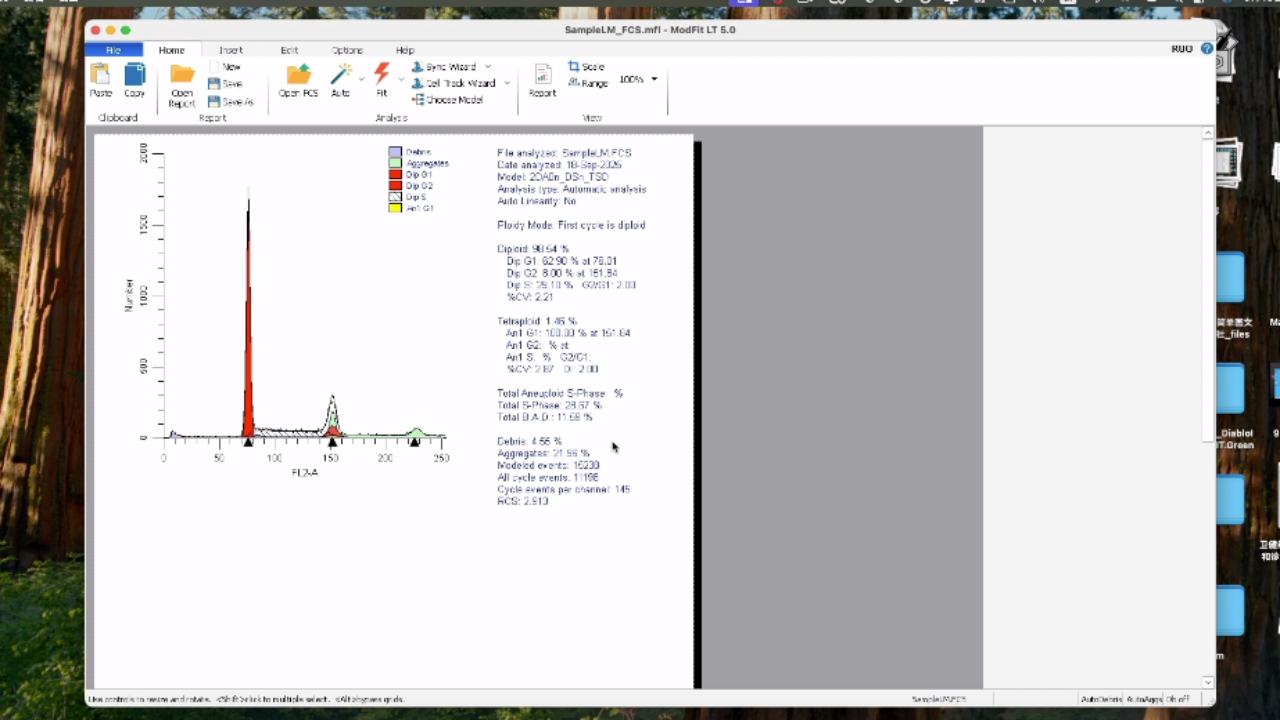1280x720 pixels.
Task: Expand the Cell Track Wizard dropdown arrow
Action: click(x=507, y=84)
